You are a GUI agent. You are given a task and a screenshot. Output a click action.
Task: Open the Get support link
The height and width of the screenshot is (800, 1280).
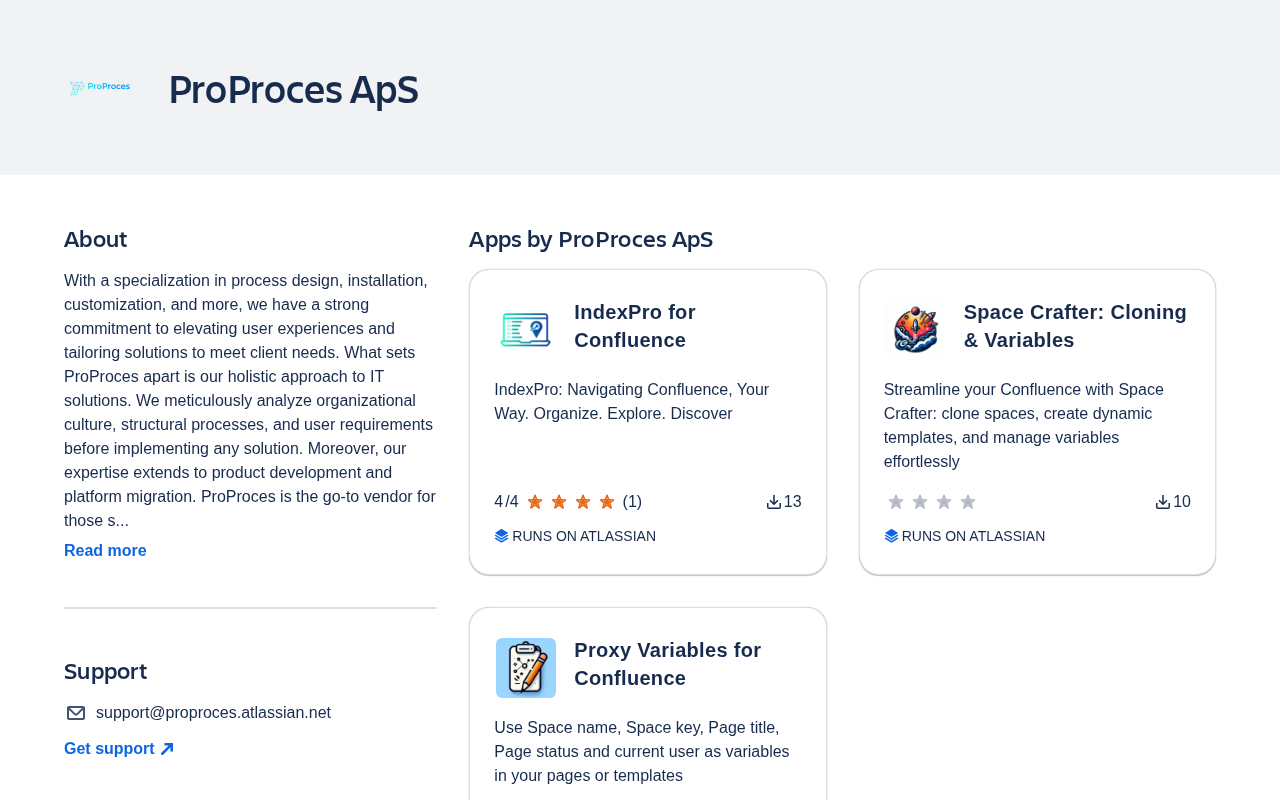pyautogui.click(x=109, y=749)
